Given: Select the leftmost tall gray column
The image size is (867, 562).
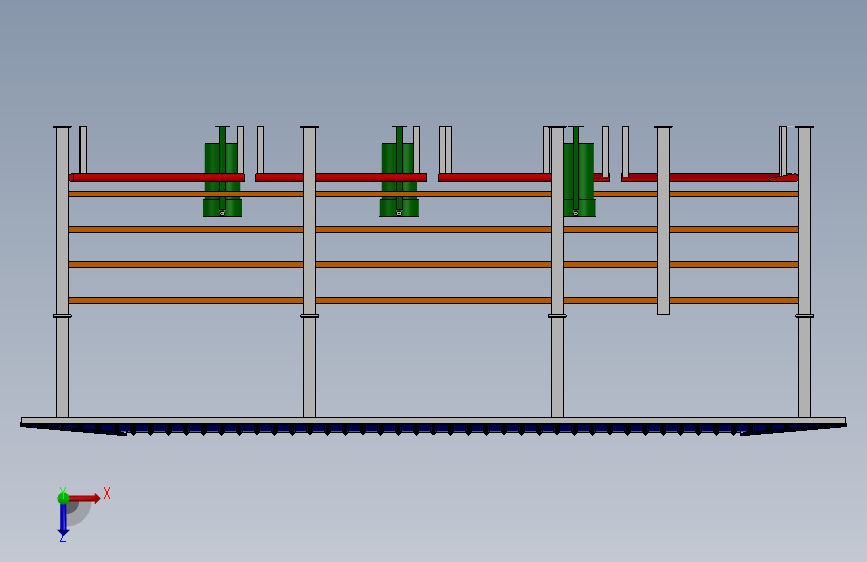Looking at the screenshot, I should (62, 272).
